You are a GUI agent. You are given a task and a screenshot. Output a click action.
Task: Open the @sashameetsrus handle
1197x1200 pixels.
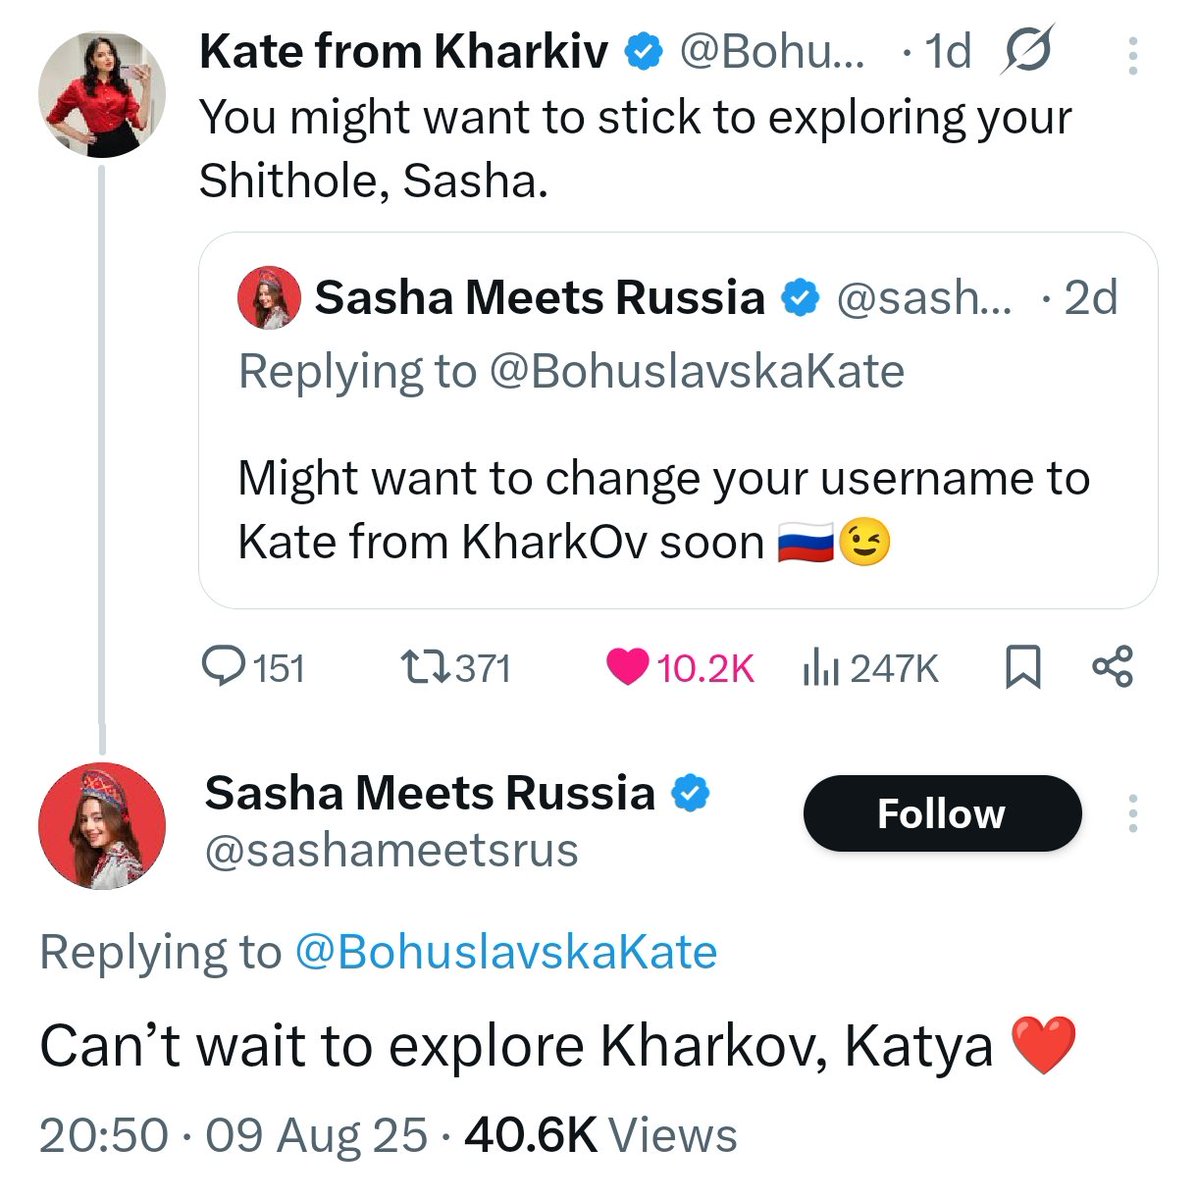(391, 851)
